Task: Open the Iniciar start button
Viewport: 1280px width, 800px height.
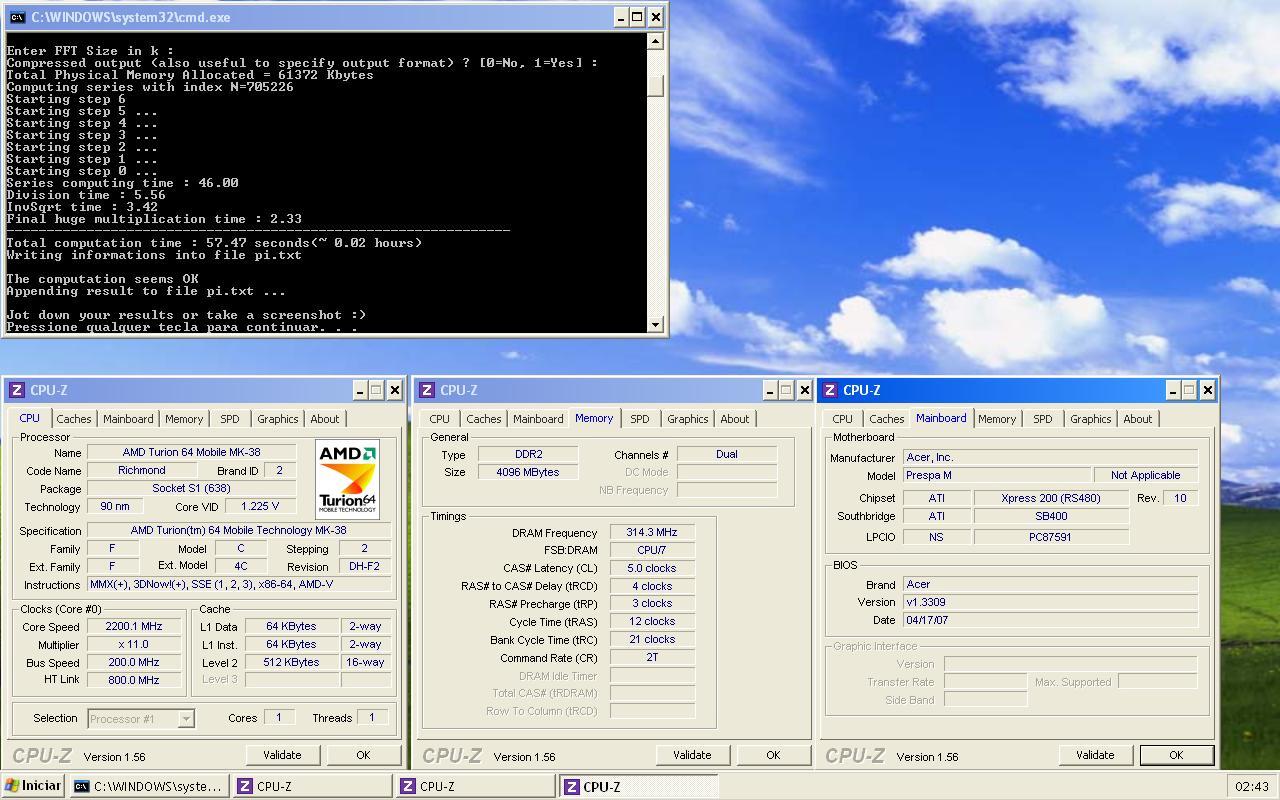Action: [x=33, y=786]
